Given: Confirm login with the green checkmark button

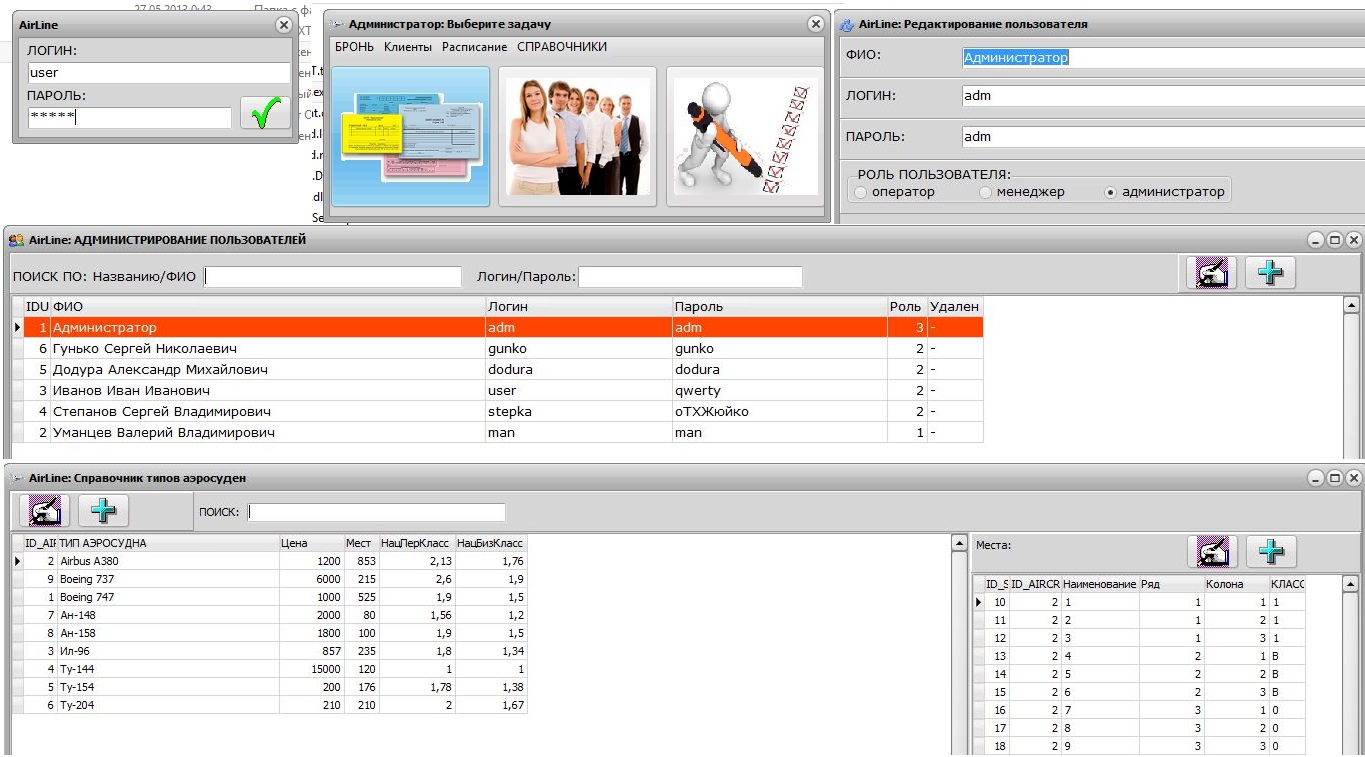Looking at the screenshot, I should 265,114.
